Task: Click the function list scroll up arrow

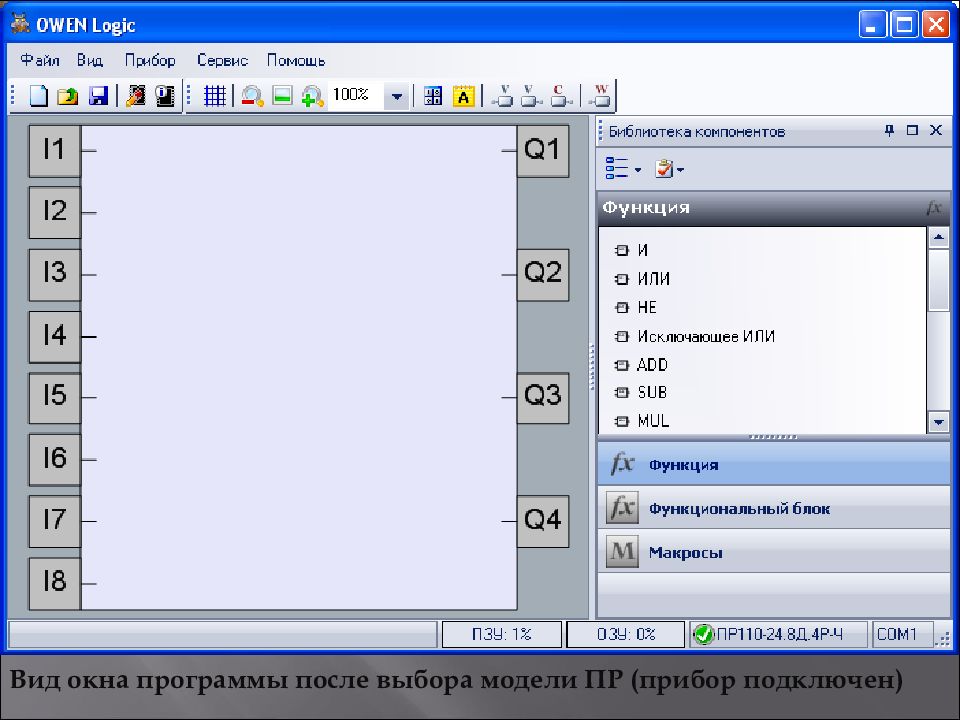Action: click(939, 237)
